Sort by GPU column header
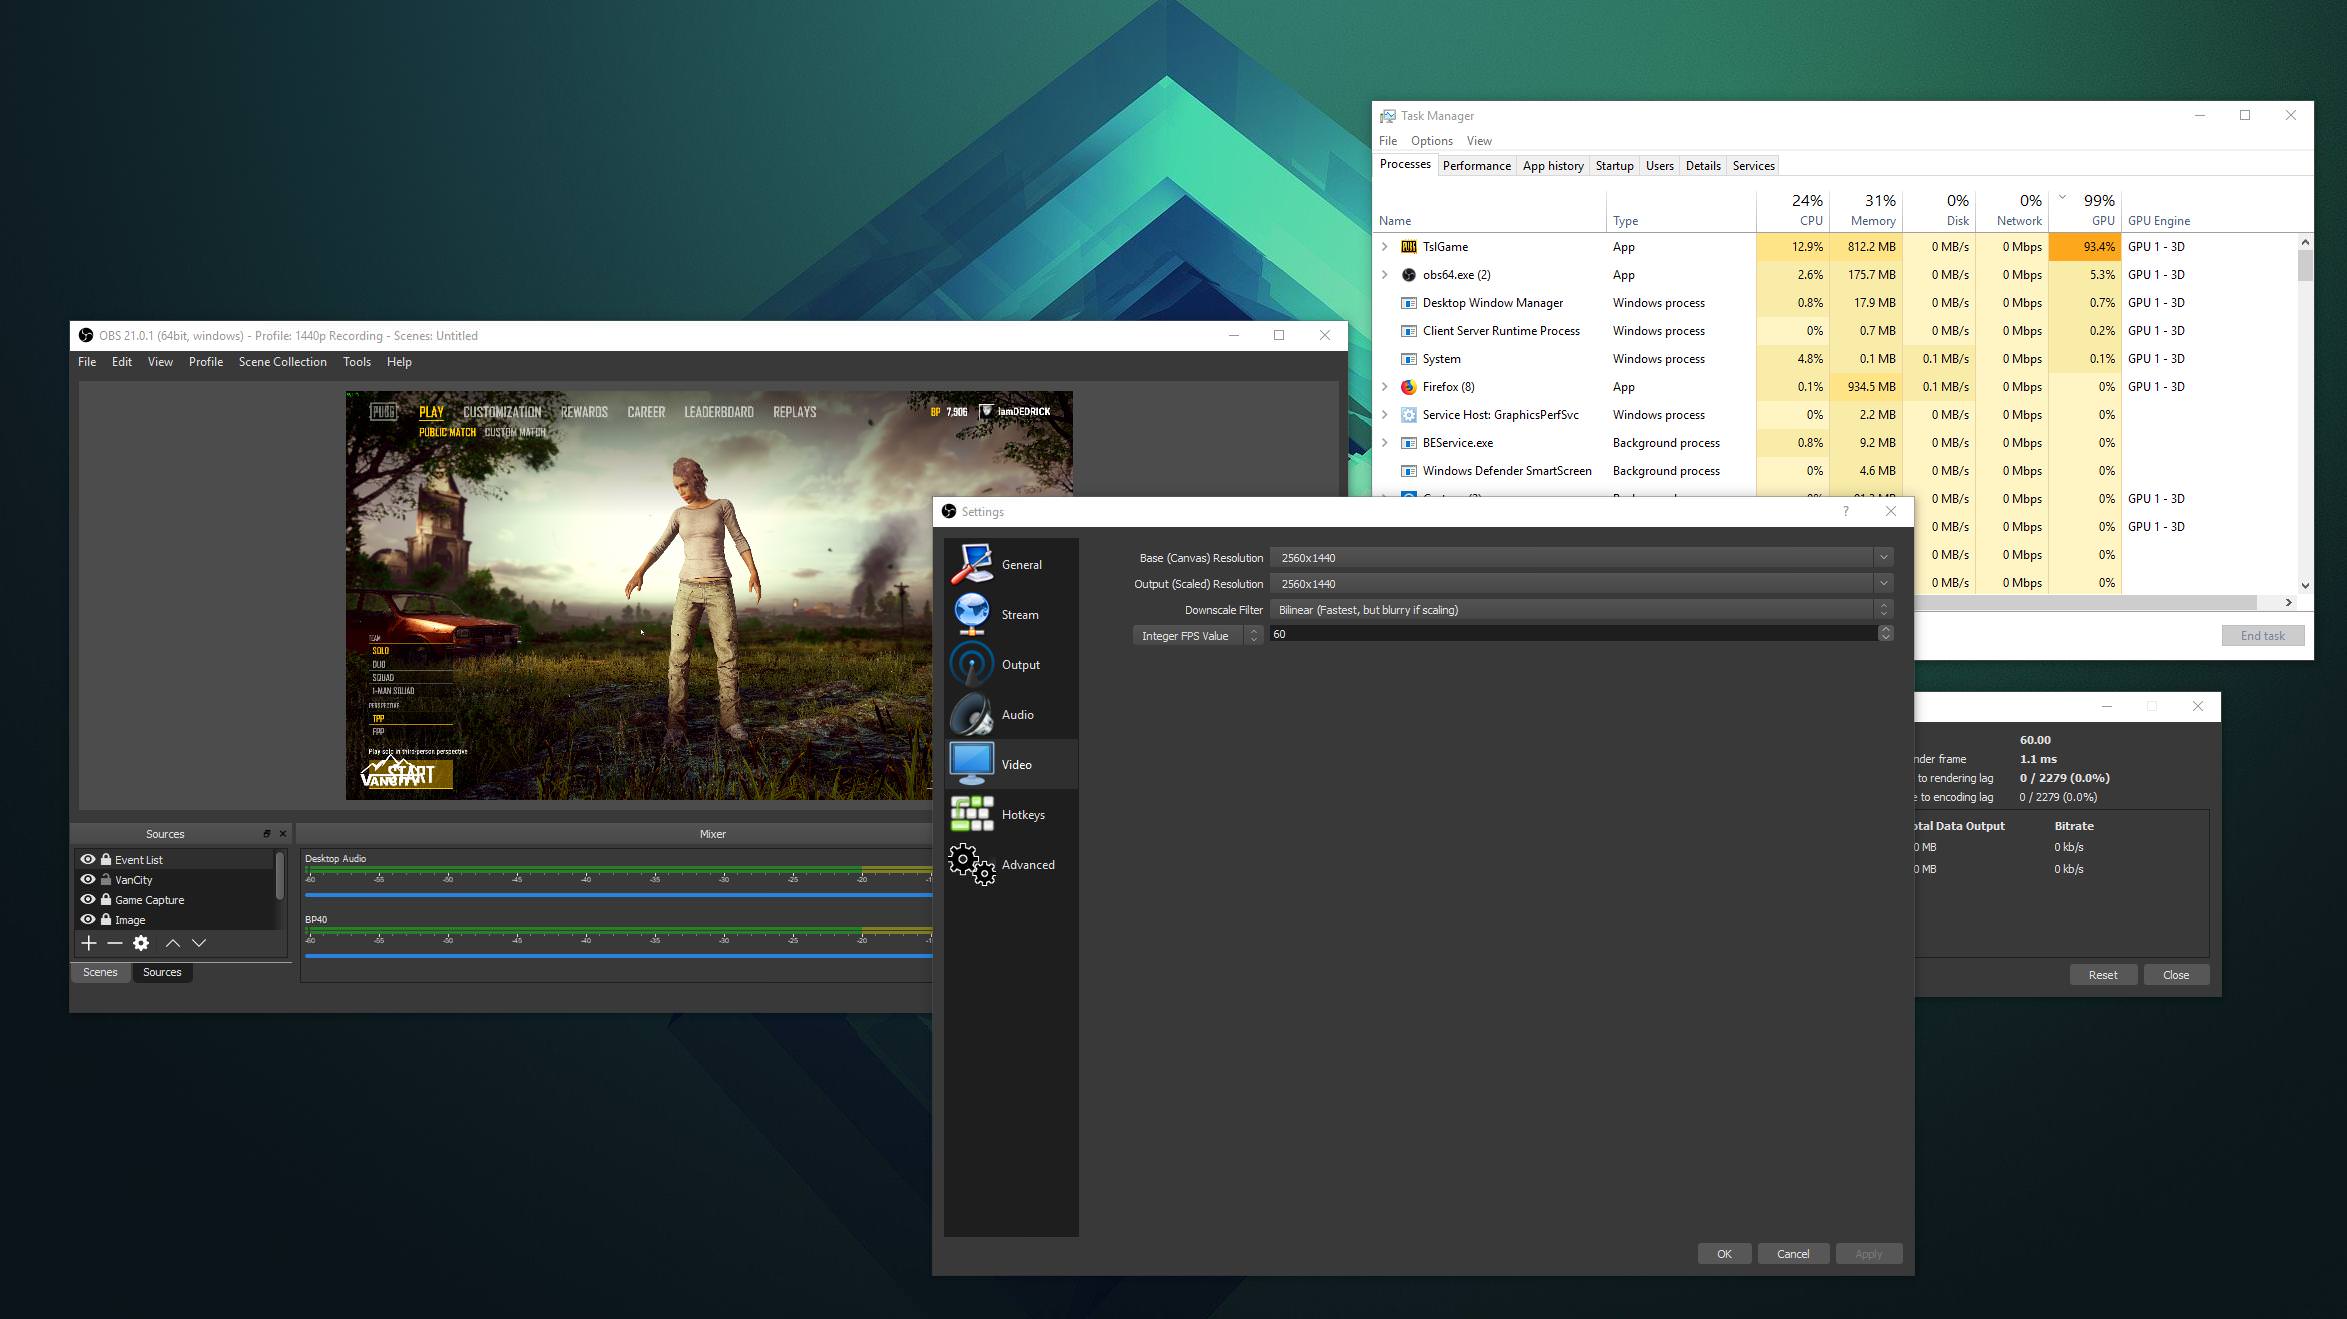The width and height of the screenshot is (2347, 1319). (x=2086, y=209)
